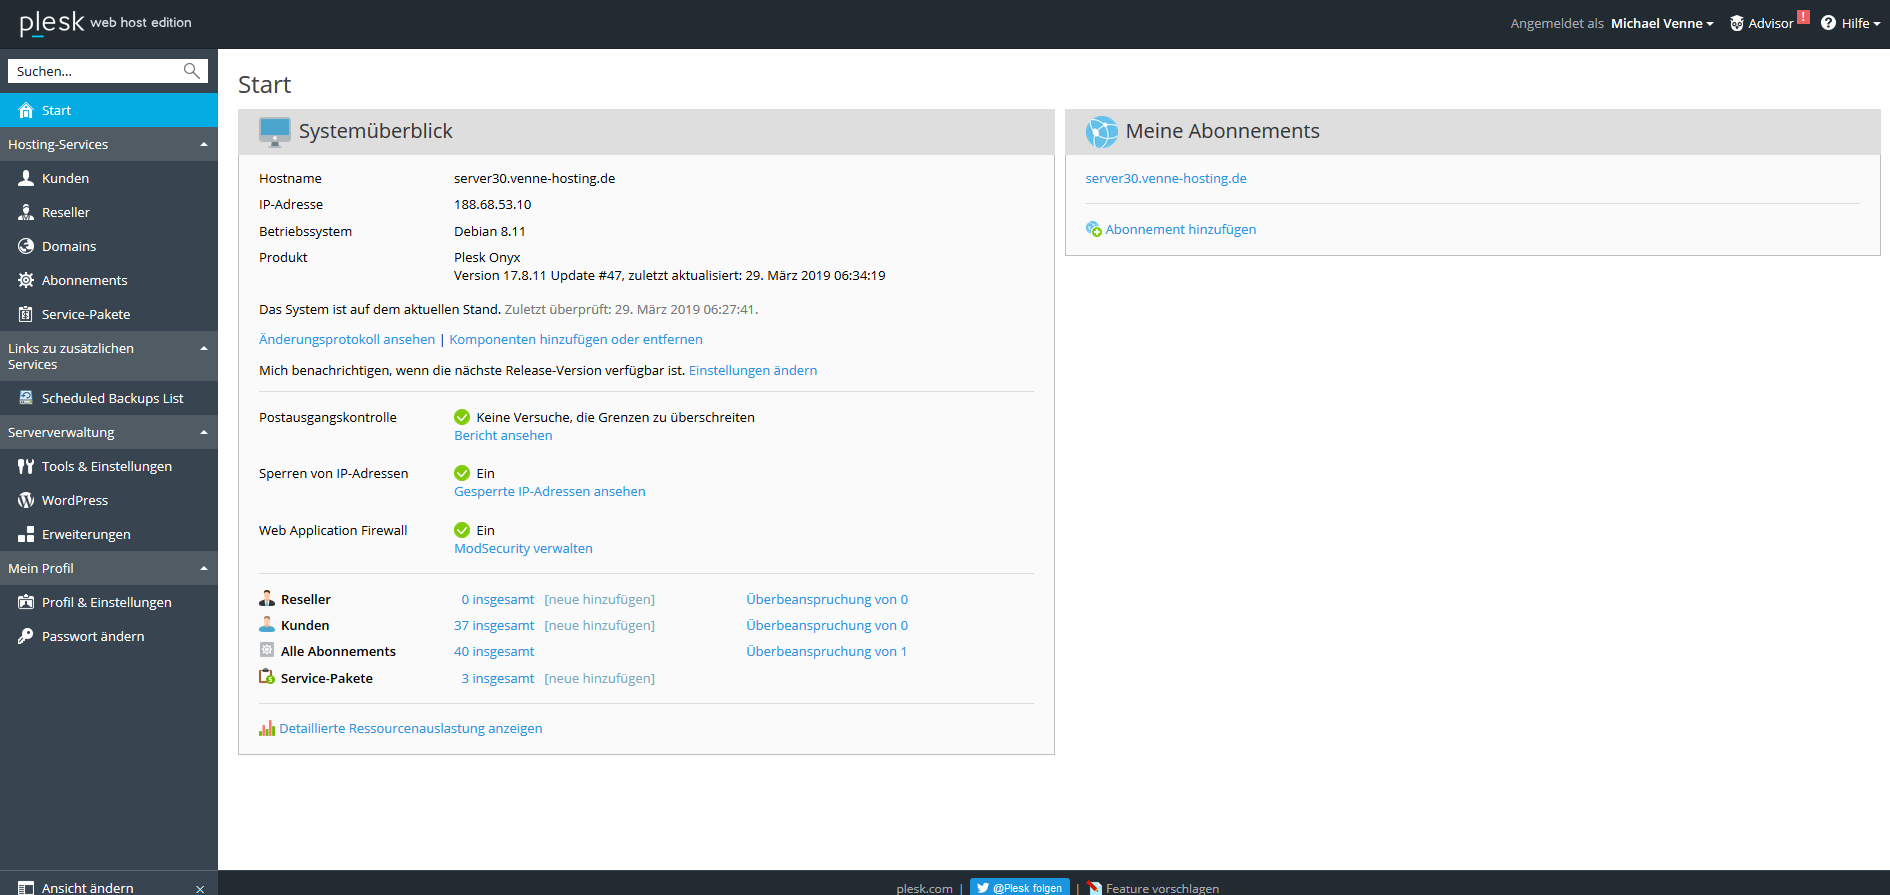This screenshot has height=895, width=1890.
Task: Close the Ansicht ändern panel
Action: click(200, 889)
